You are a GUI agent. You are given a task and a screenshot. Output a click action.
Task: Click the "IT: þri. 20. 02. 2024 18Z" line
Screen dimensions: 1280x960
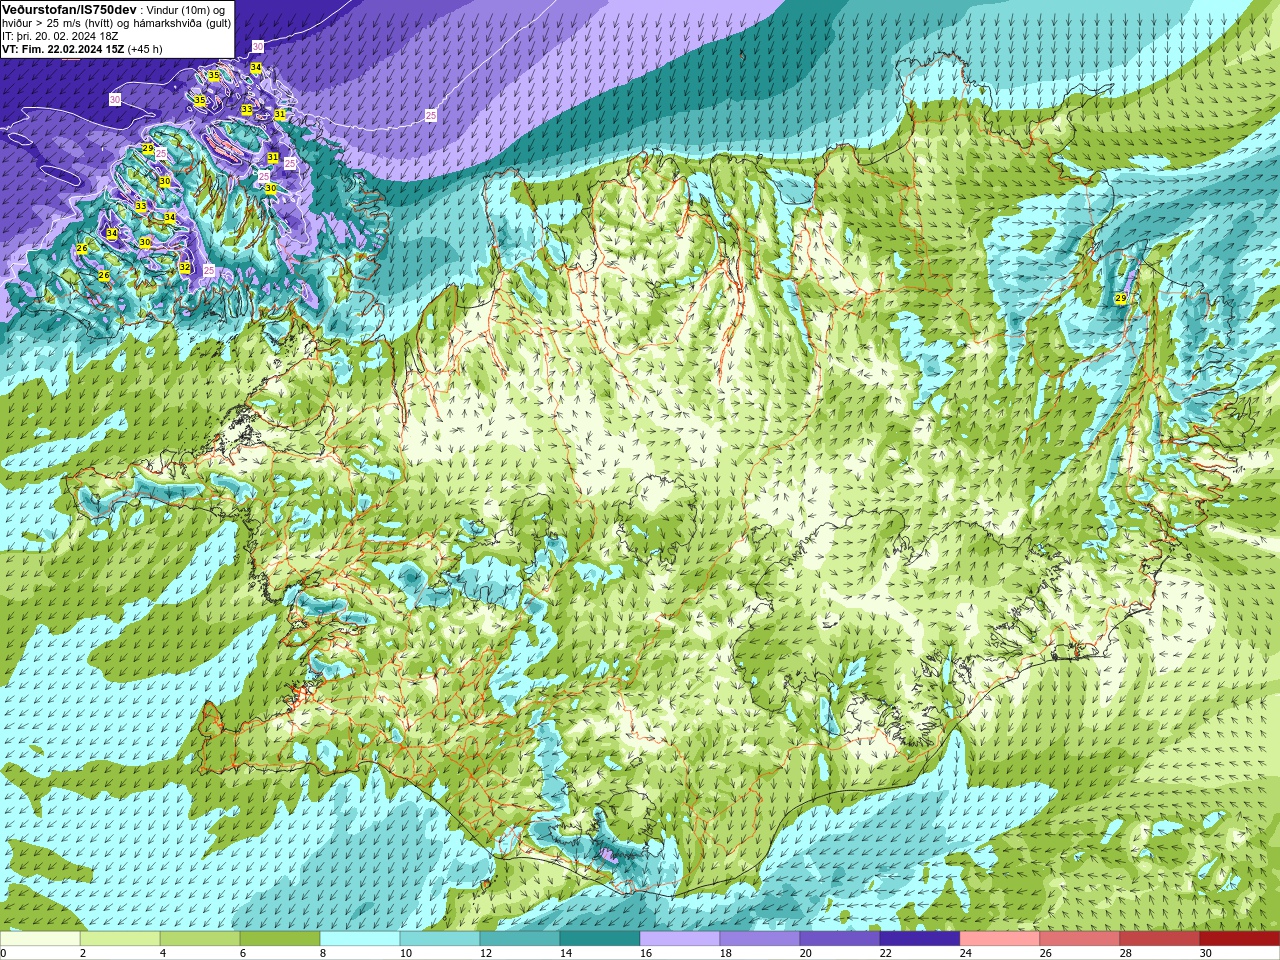tap(62, 36)
